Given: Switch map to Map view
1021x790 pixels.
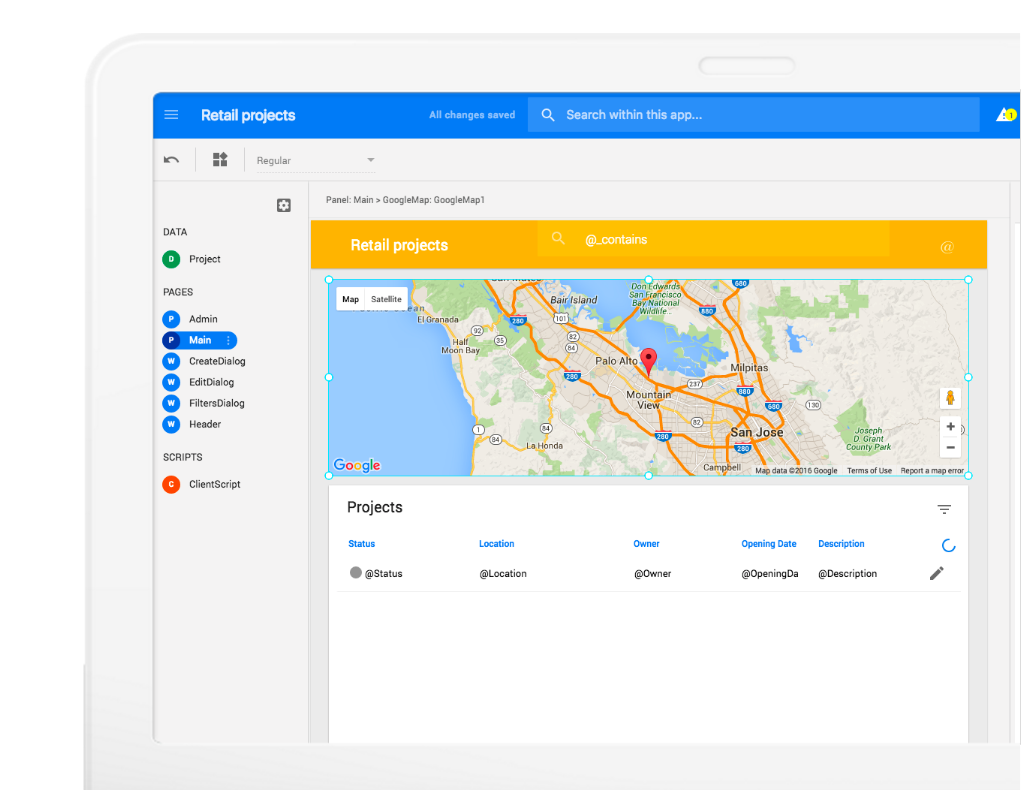Looking at the screenshot, I should click(350, 299).
